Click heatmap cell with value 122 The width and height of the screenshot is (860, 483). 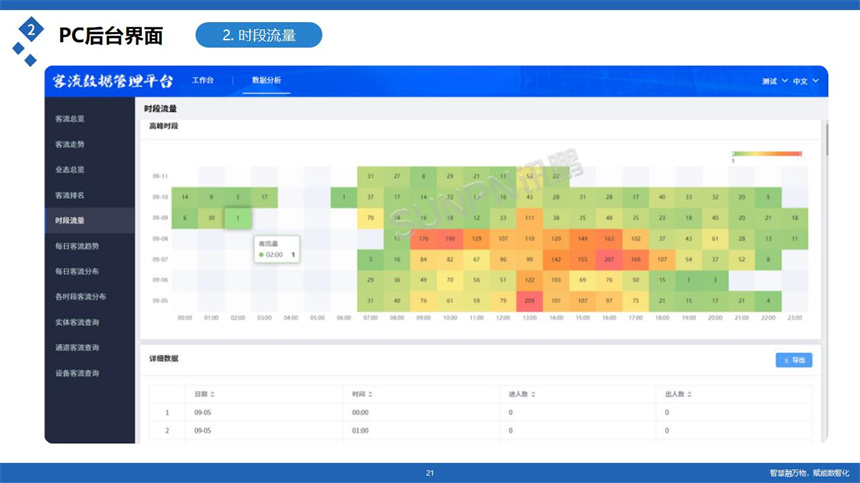tap(529, 280)
